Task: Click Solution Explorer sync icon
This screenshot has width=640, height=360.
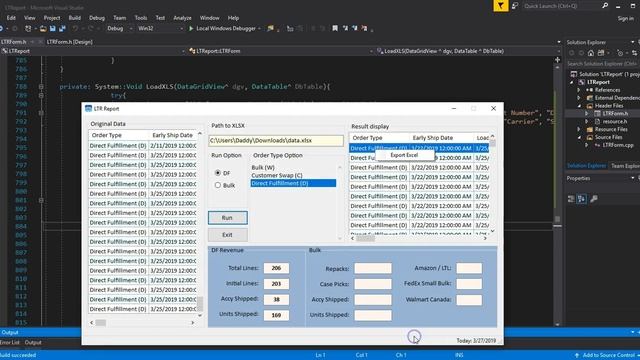Action: 634,53
